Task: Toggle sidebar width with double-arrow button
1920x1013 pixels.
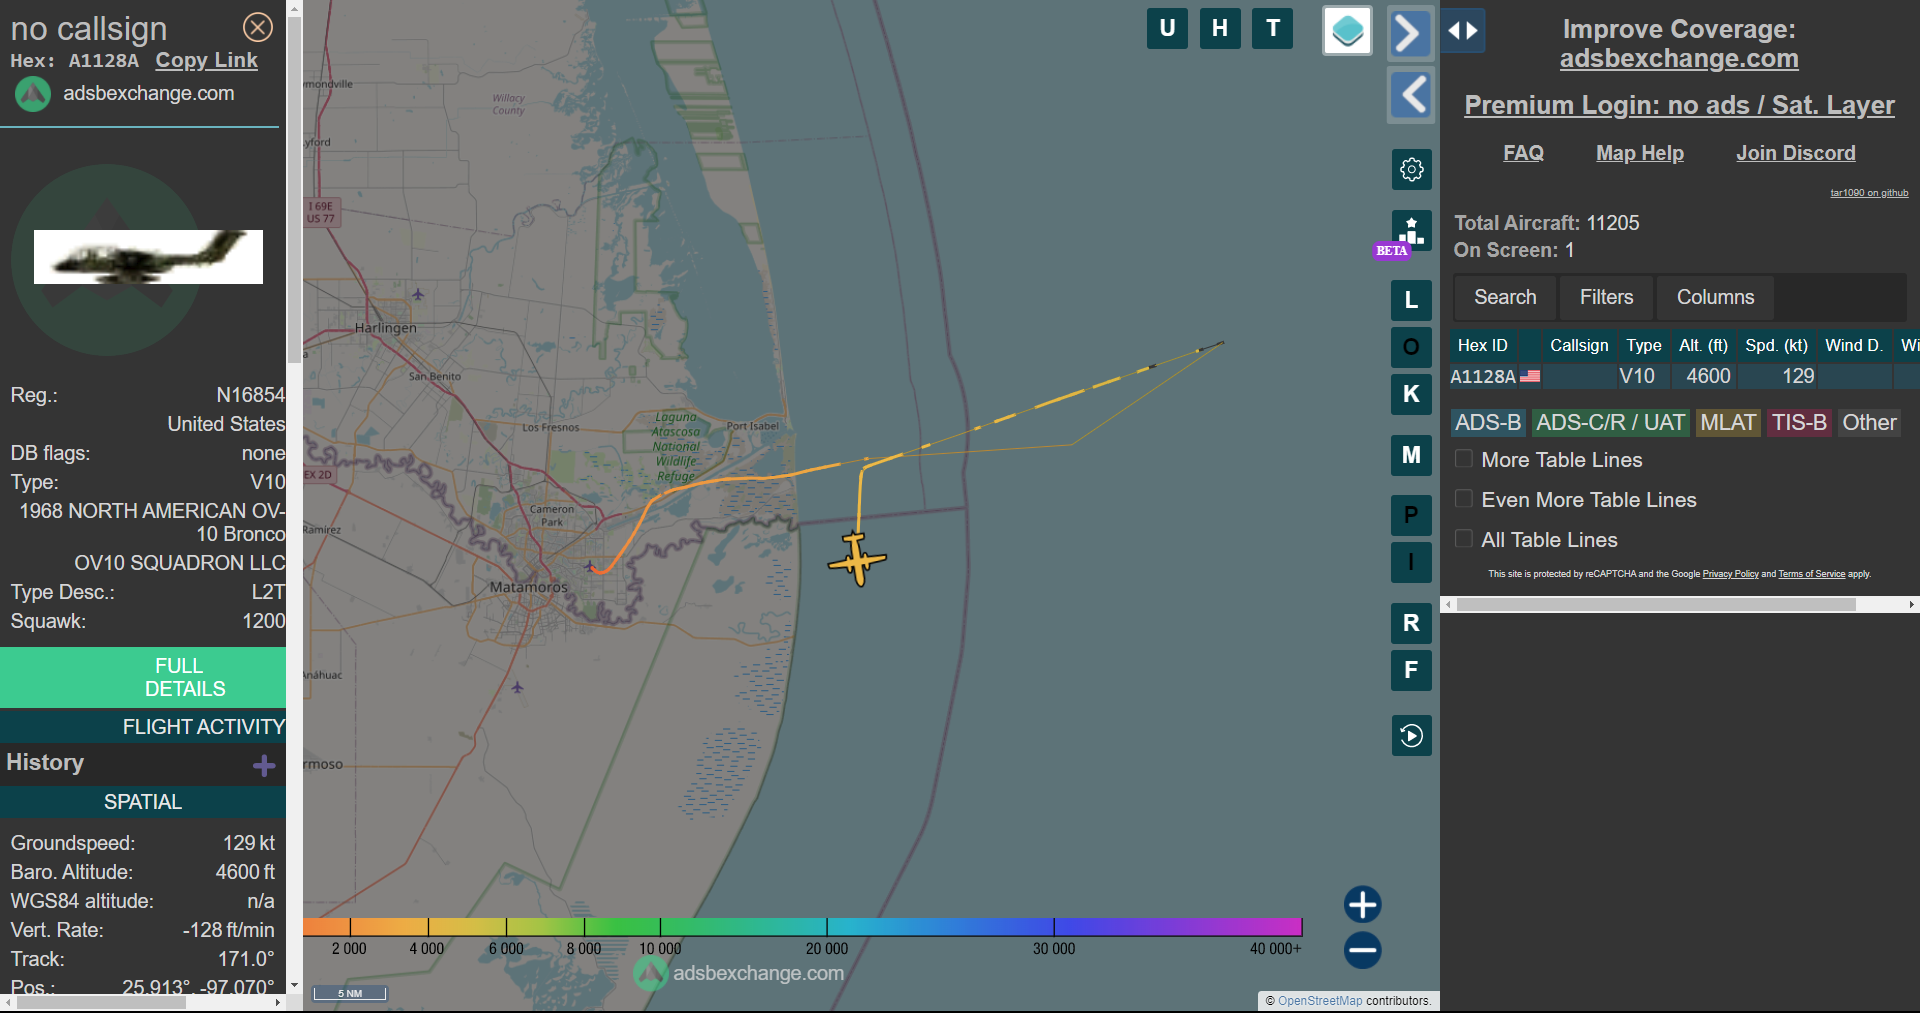Action: point(1463,31)
